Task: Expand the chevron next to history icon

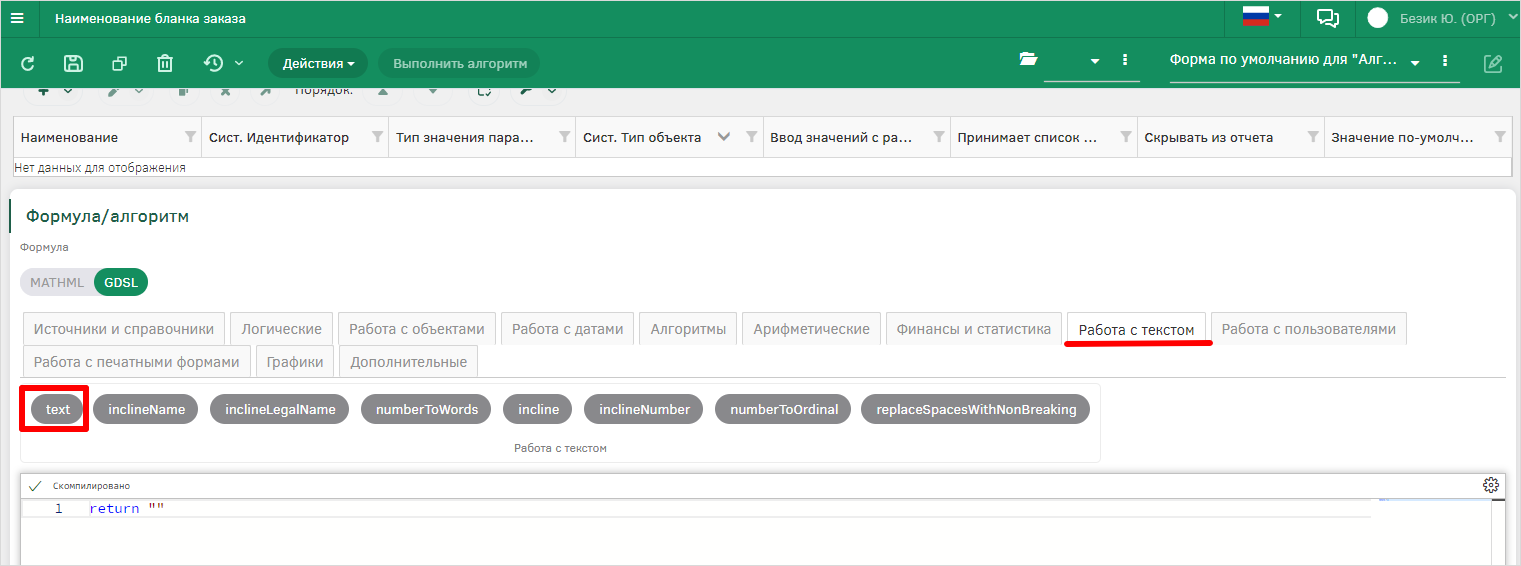Action: click(x=239, y=63)
